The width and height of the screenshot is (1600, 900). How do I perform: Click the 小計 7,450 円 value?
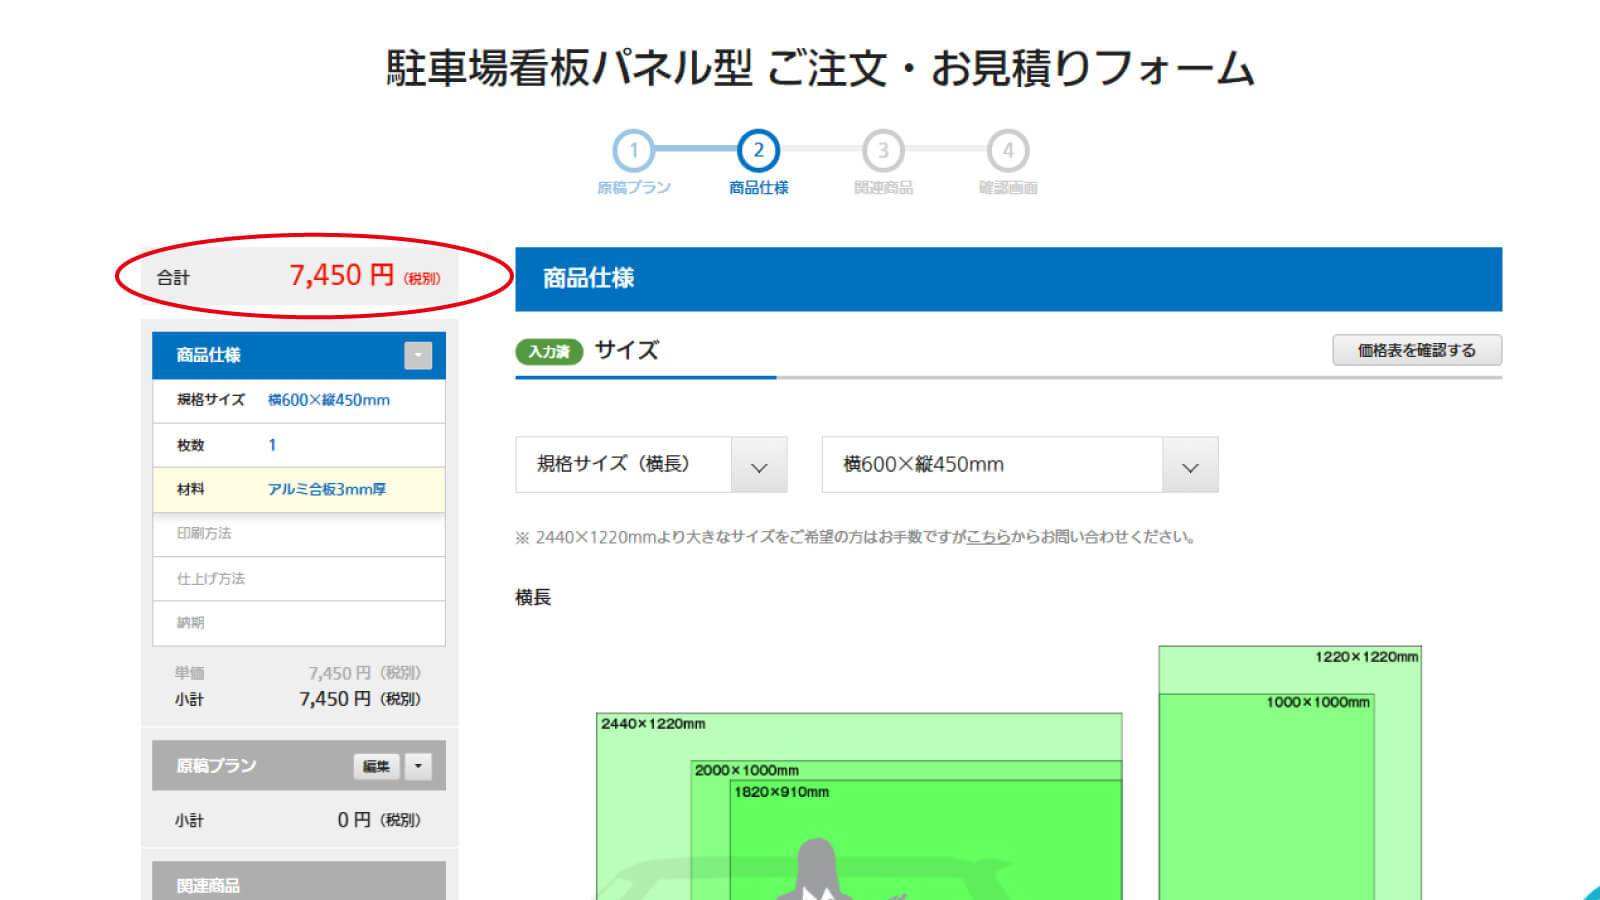360,699
